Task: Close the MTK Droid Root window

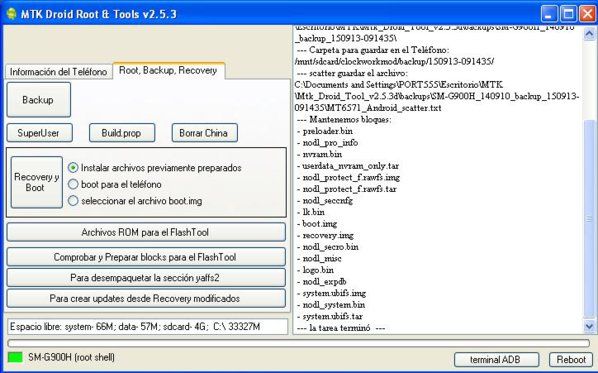Action: pyautogui.click(x=588, y=14)
